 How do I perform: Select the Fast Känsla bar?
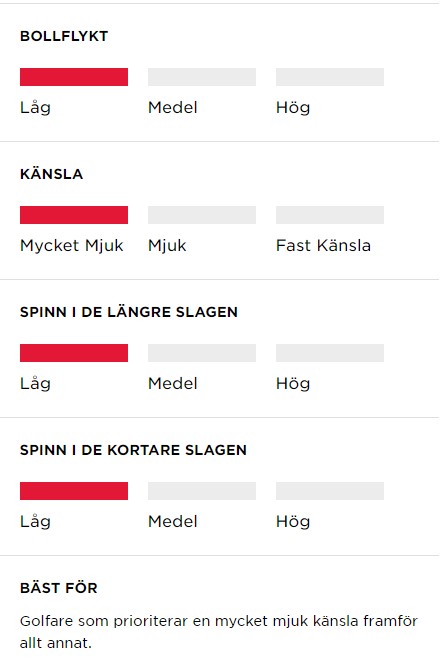(330, 215)
